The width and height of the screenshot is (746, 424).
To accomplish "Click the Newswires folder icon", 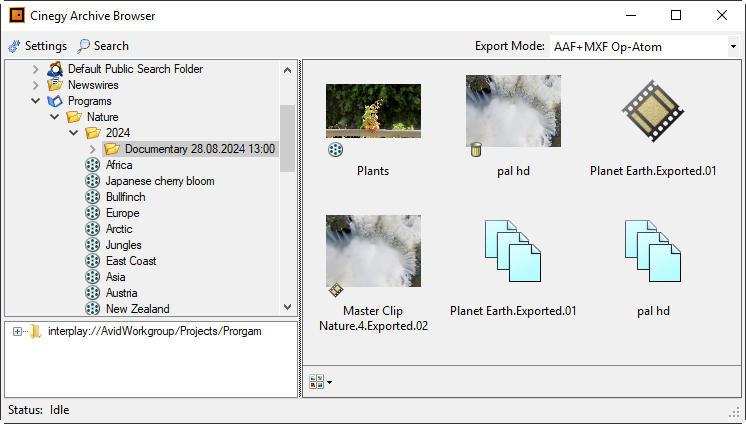I will coord(55,85).
